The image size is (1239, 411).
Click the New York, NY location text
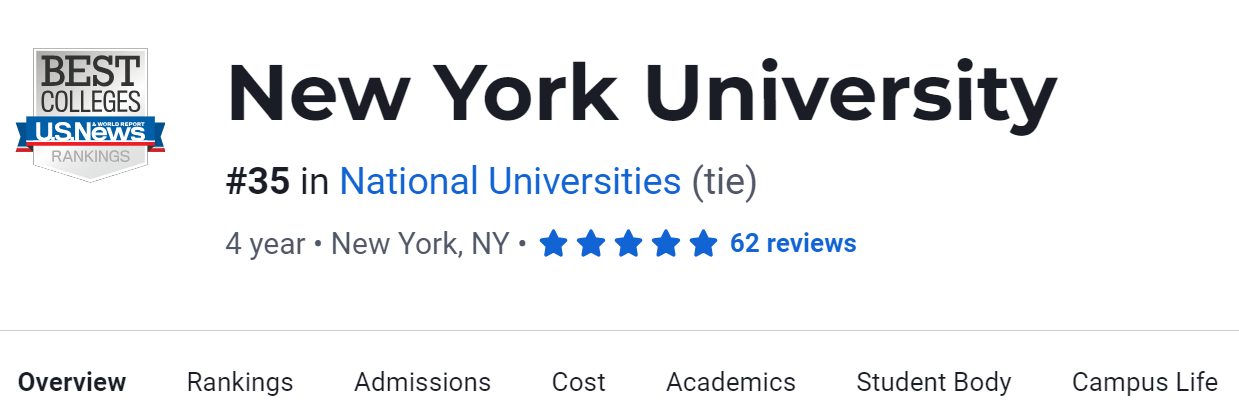(420, 244)
